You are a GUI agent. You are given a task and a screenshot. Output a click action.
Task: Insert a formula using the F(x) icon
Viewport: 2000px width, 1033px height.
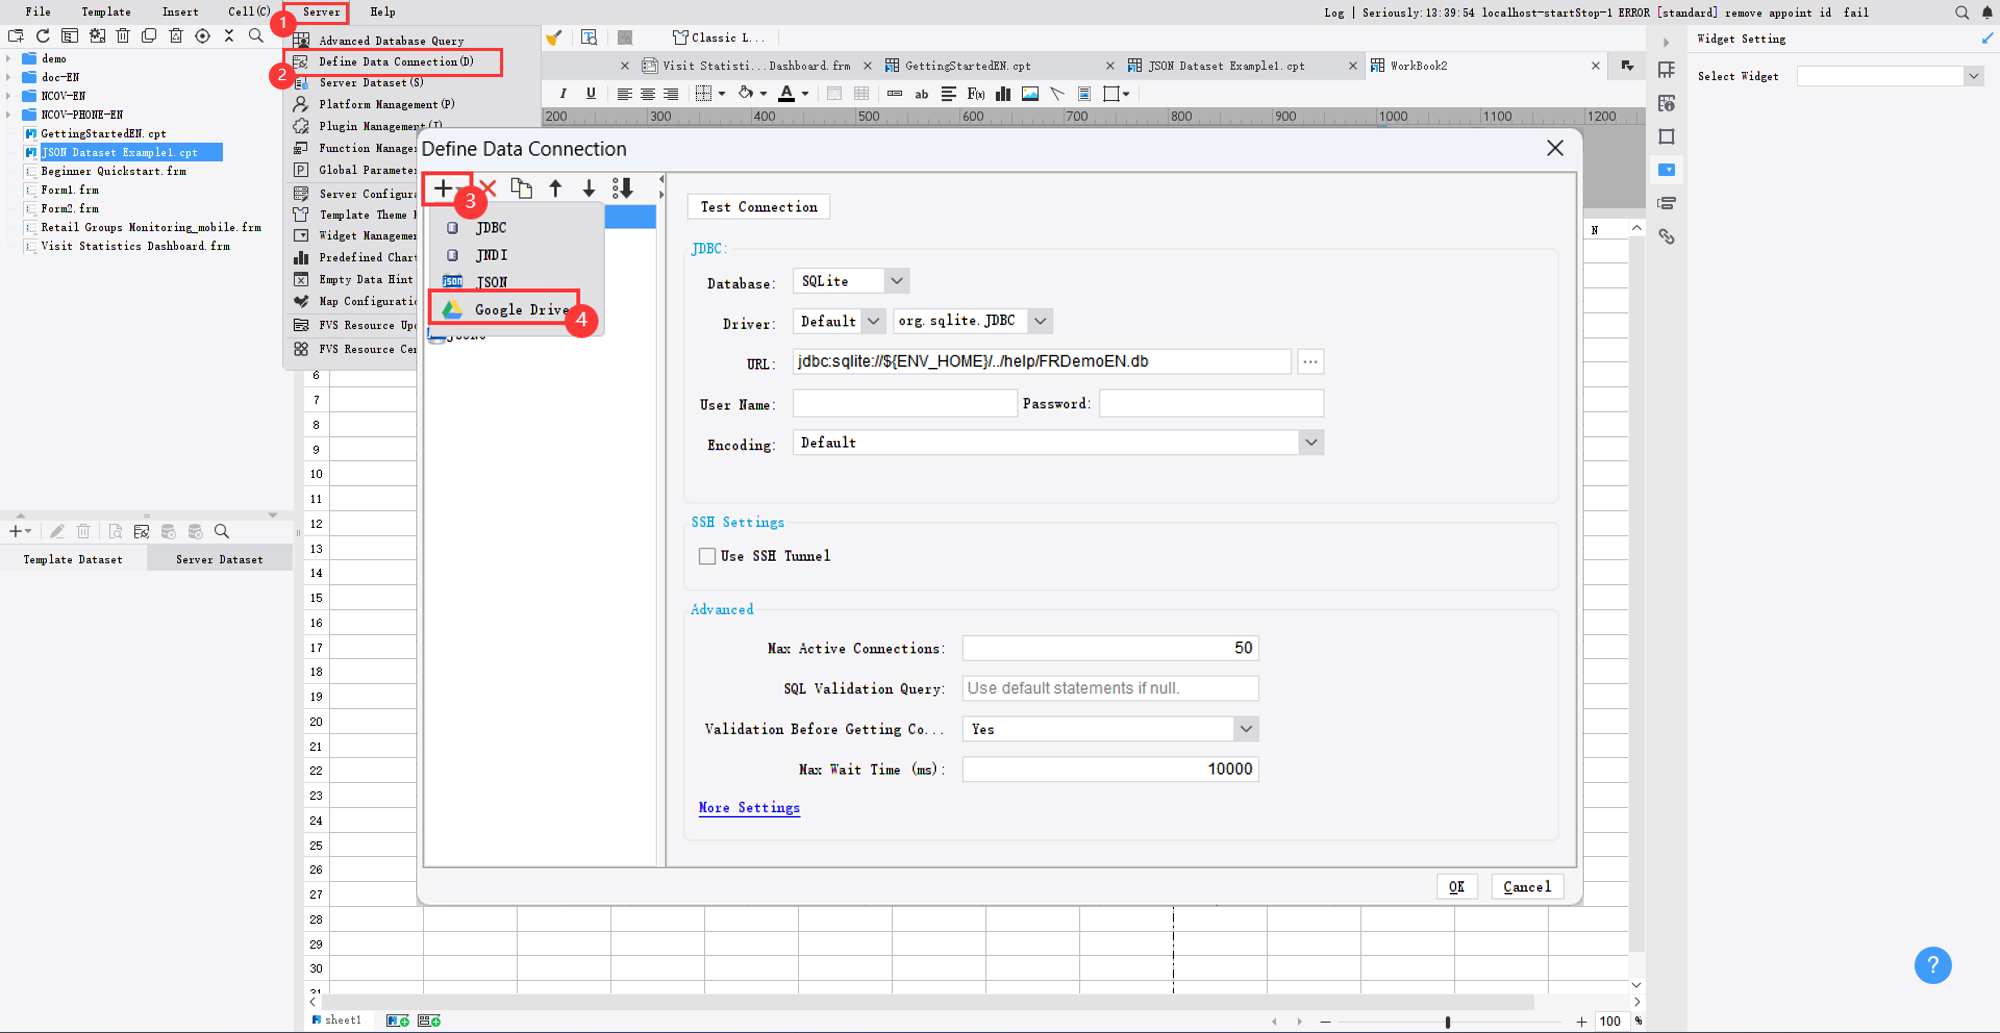974,93
